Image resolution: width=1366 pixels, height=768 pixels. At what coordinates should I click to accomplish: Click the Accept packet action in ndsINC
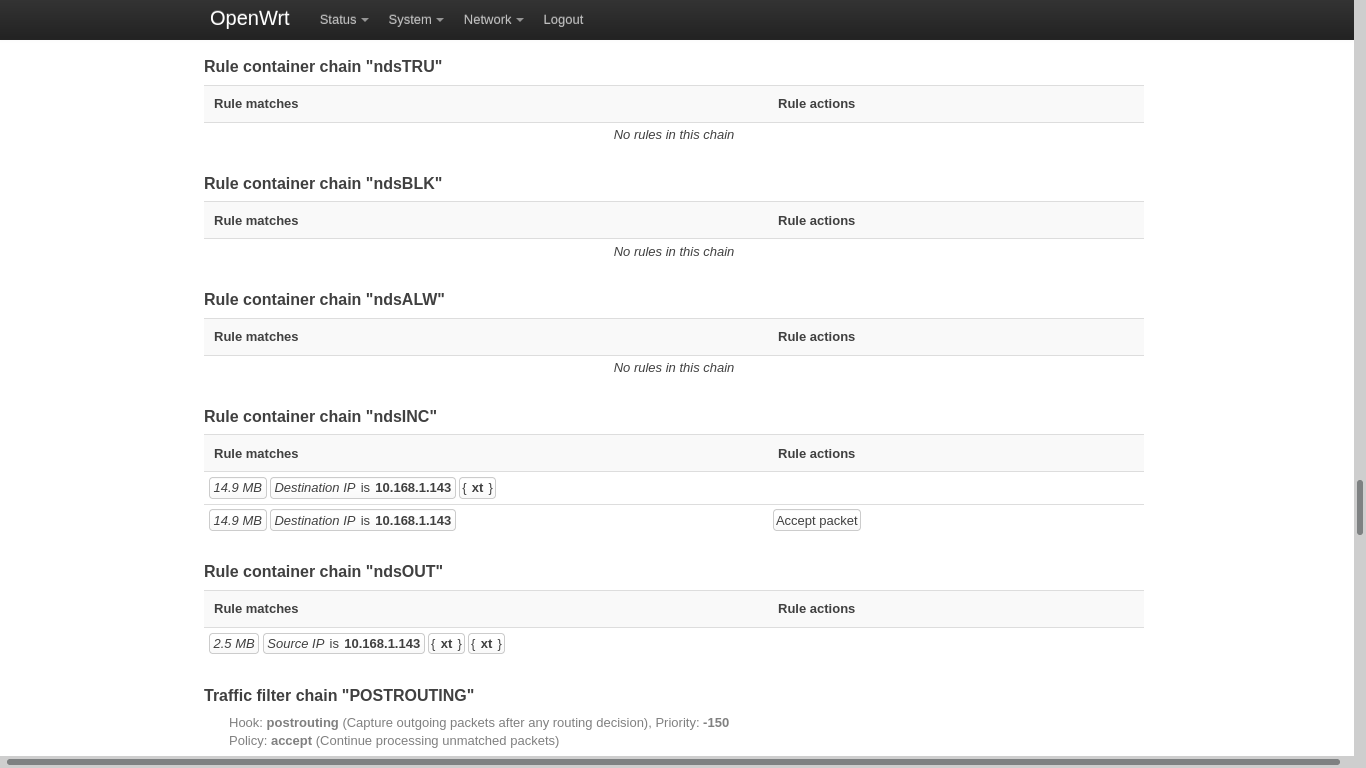click(x=816, y=520)
